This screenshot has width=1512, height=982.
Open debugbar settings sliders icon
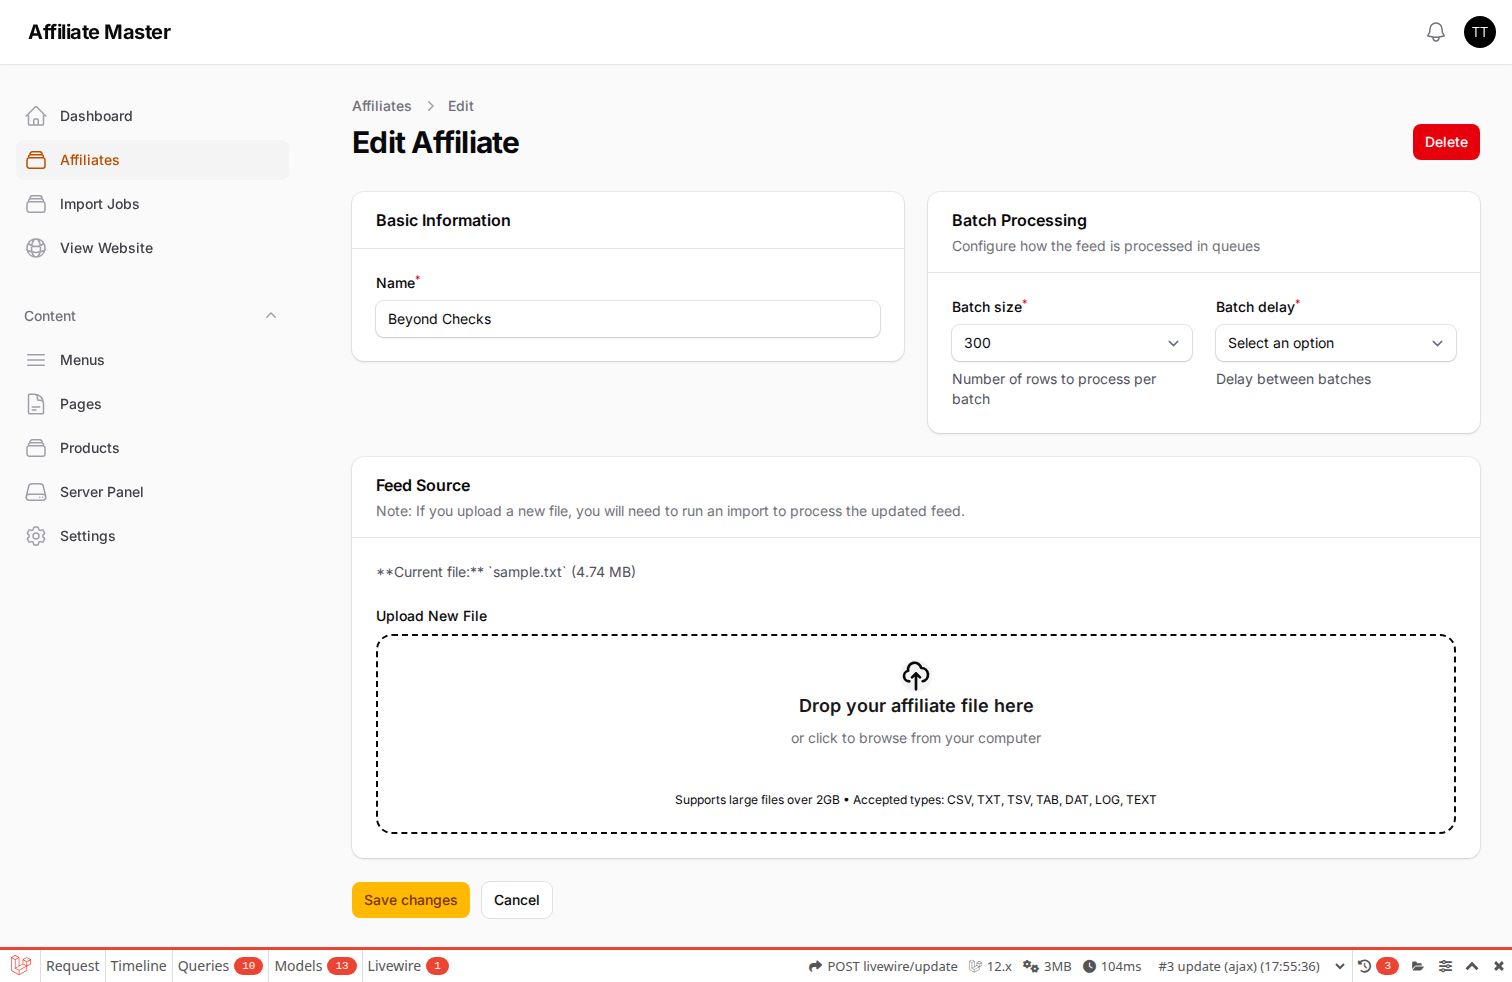point(1445,966)
